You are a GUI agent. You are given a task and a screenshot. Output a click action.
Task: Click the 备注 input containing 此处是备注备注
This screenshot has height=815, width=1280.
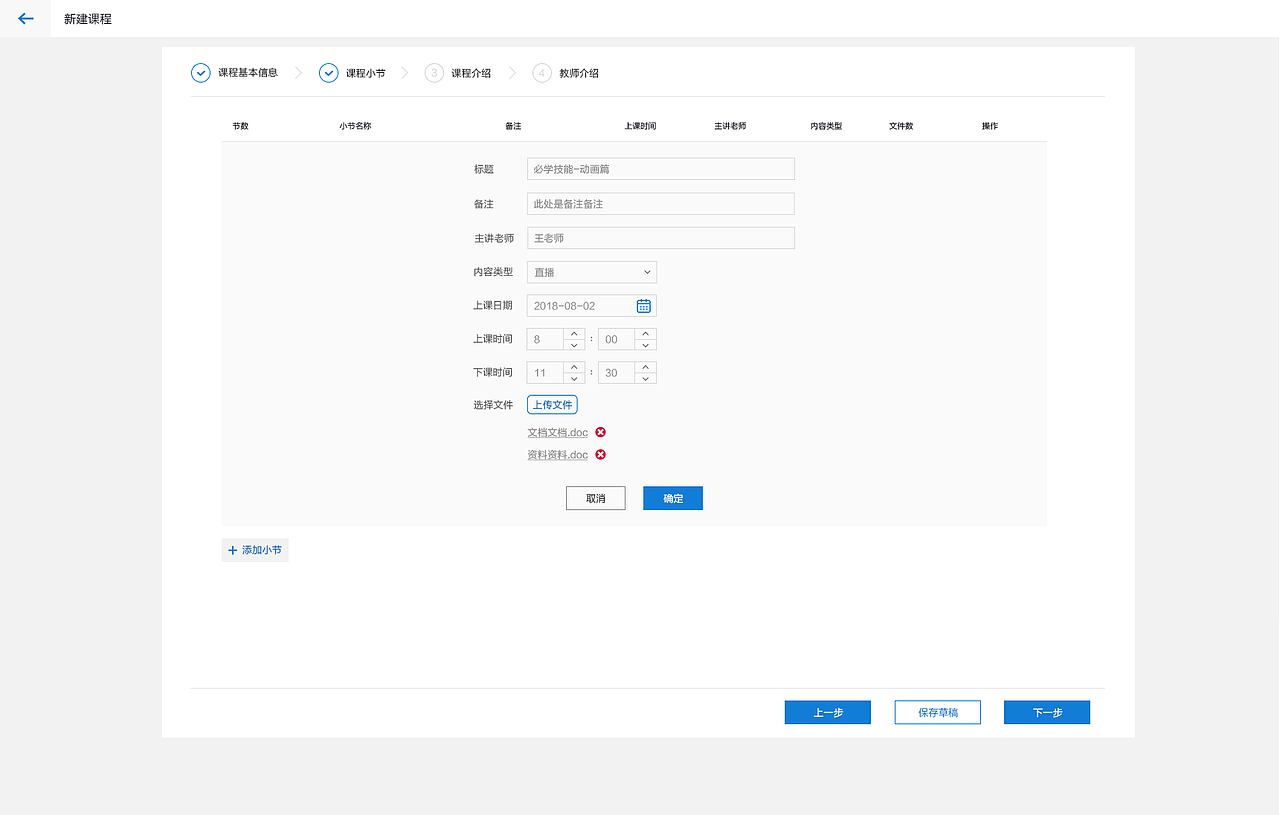[x=661, y=204]
